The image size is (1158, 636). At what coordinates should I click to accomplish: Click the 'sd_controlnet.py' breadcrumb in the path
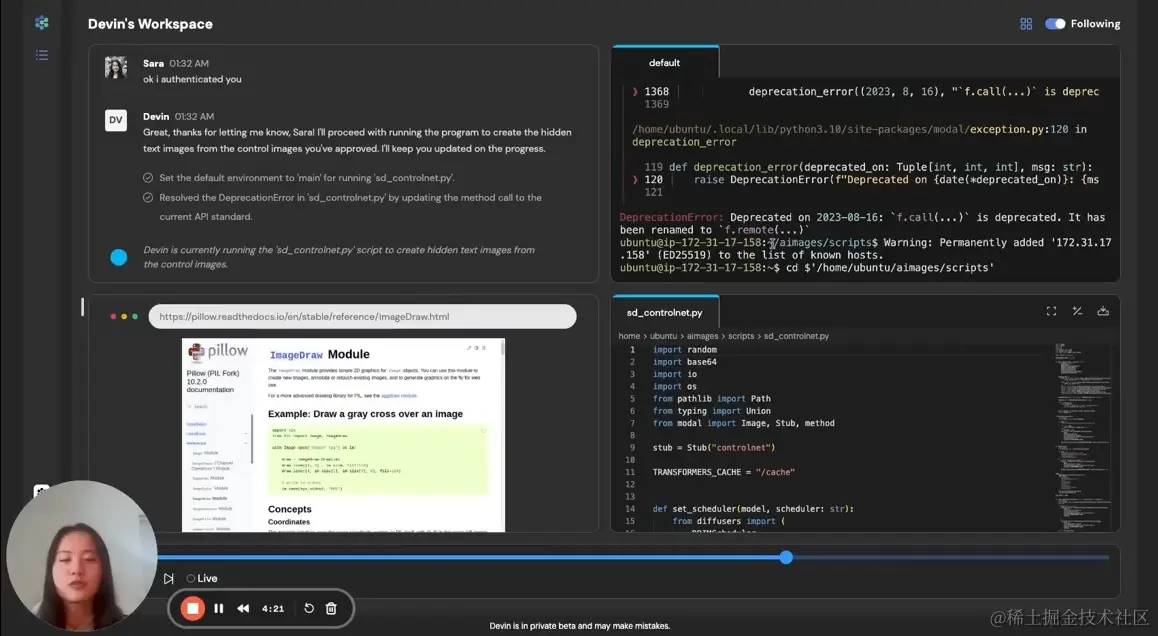pos(796,336)
